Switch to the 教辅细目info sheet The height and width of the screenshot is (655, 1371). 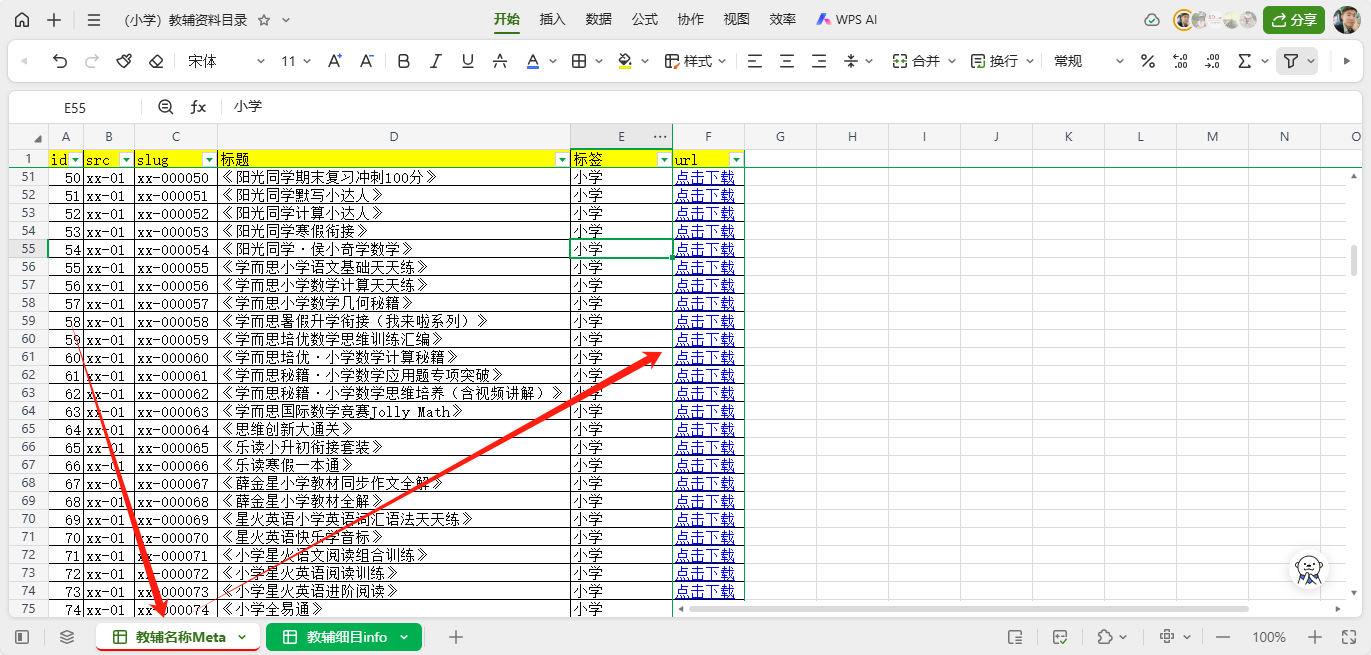click(346, 637)
